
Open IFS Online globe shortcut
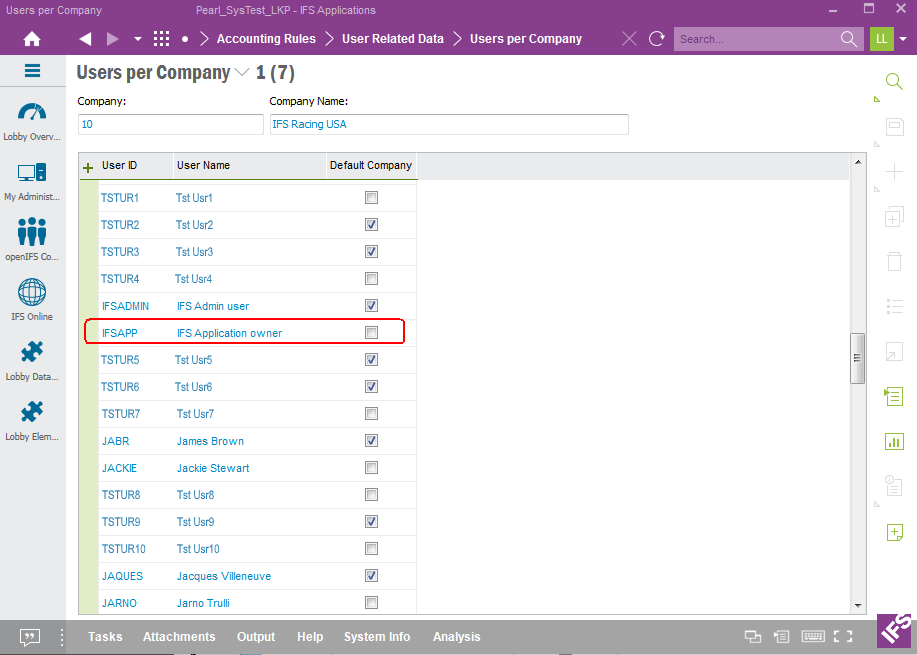[x=32, y=300]
